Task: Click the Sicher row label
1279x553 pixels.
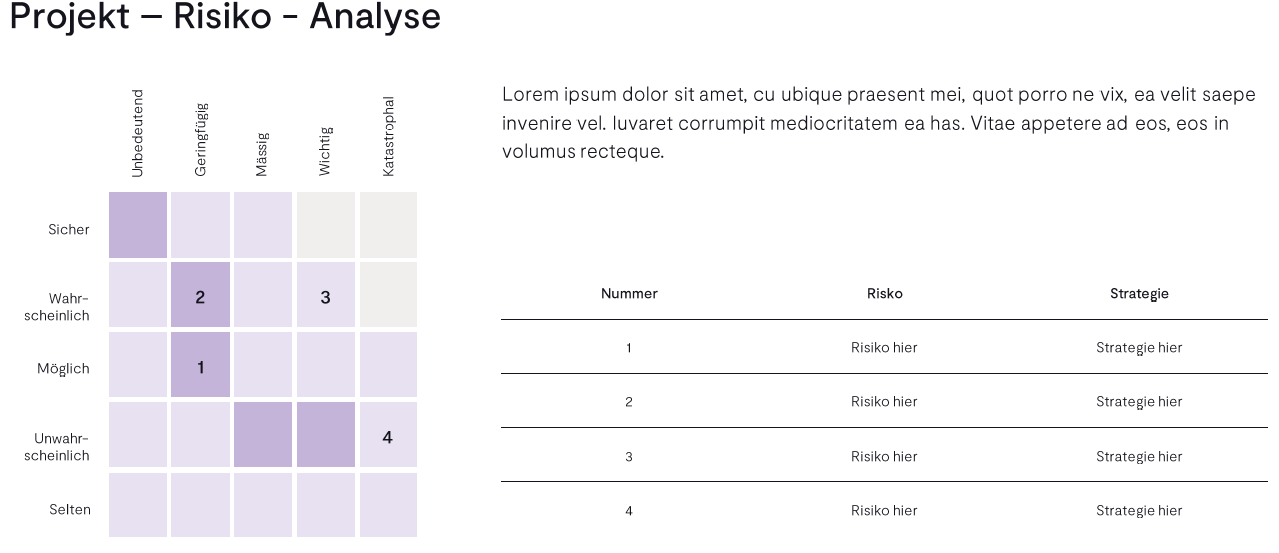Action: tap(69, 229)
